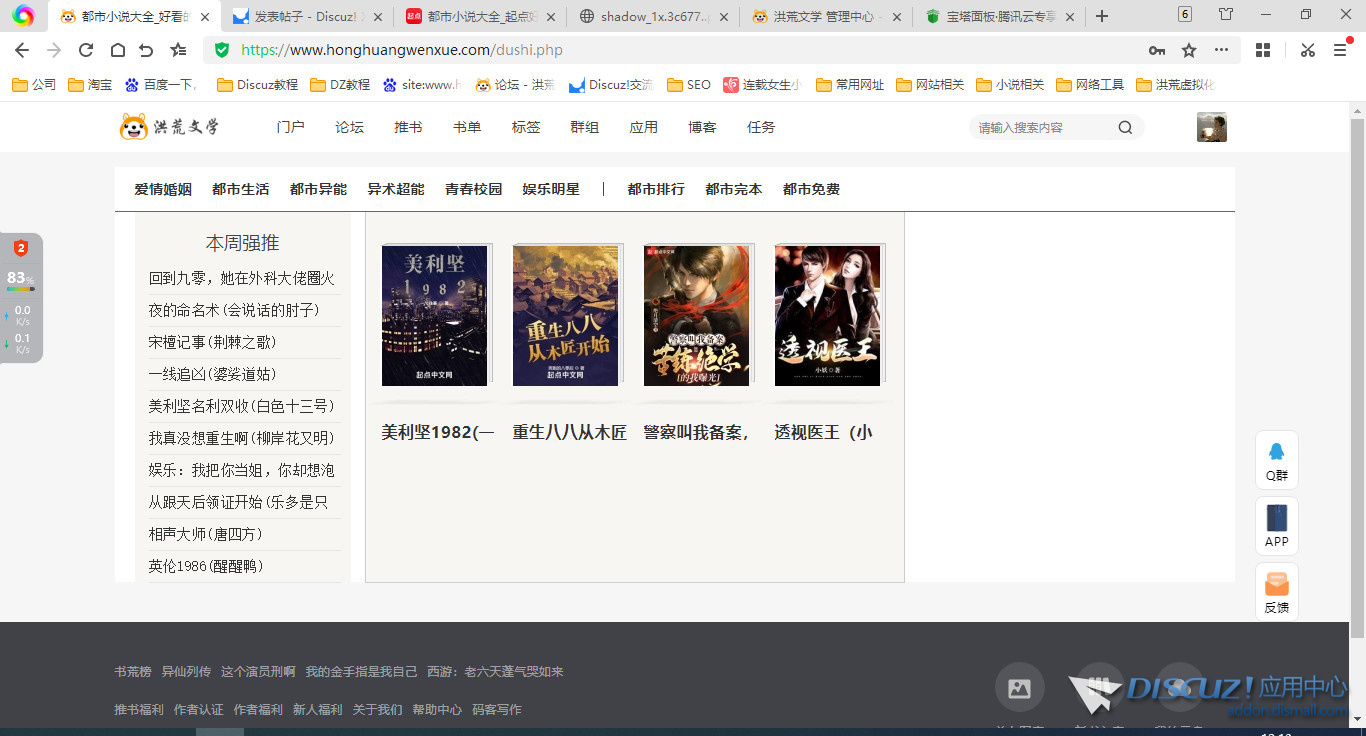Open the browser main menu

coord(1340,49)
